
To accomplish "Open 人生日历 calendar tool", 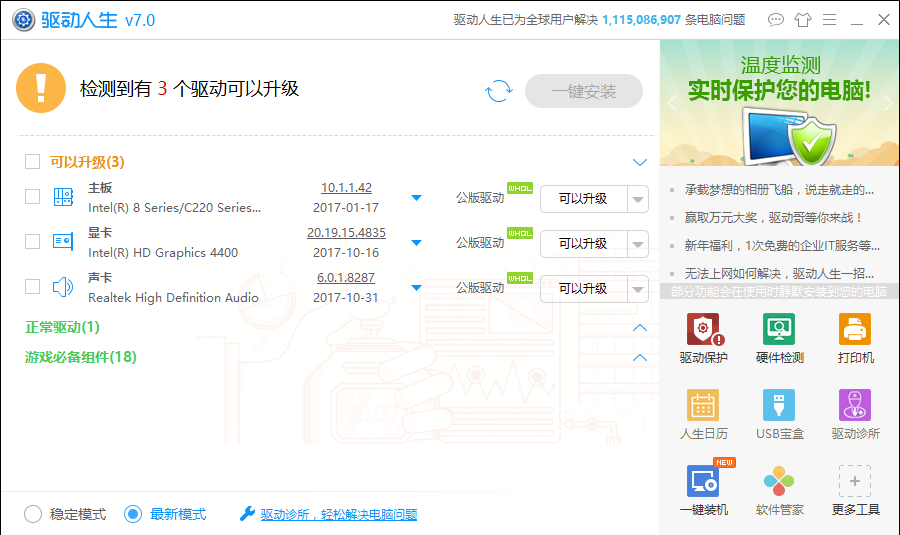I will tap(704, 414).
